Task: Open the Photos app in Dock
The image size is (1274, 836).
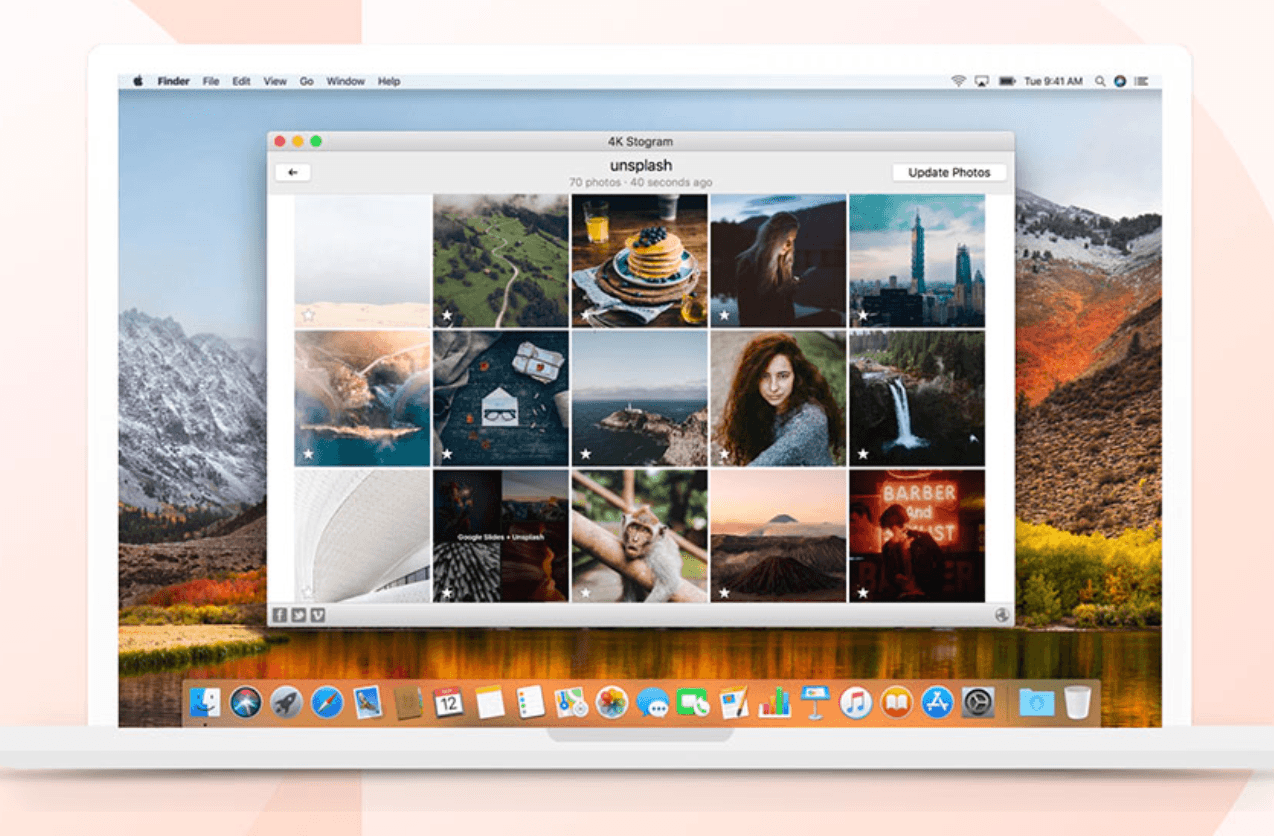Action: click(x=612, y=702)
